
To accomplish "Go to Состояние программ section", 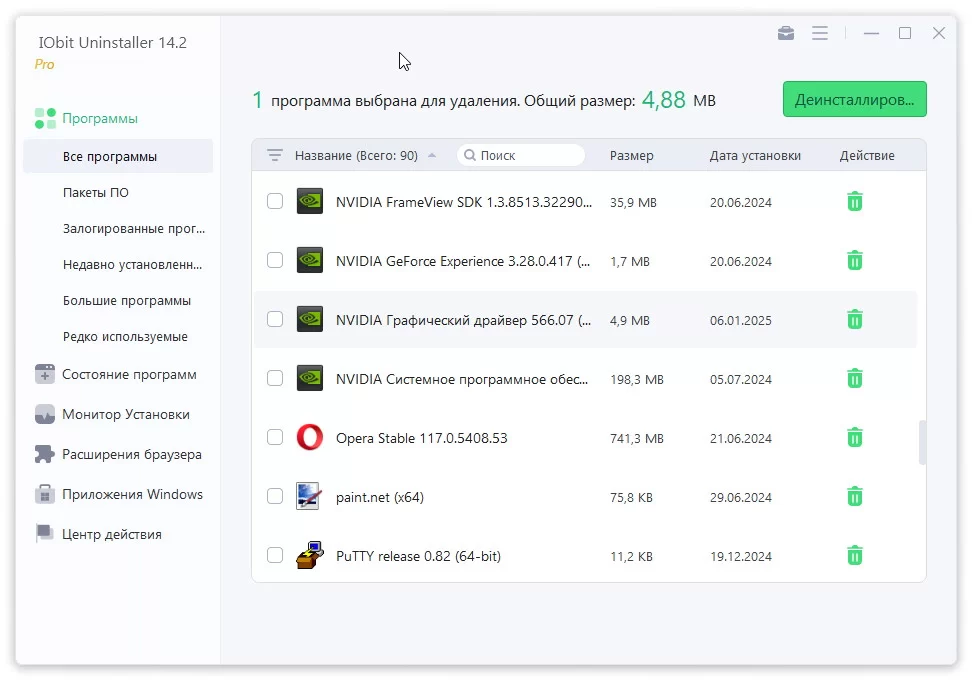I will [129, 374].
